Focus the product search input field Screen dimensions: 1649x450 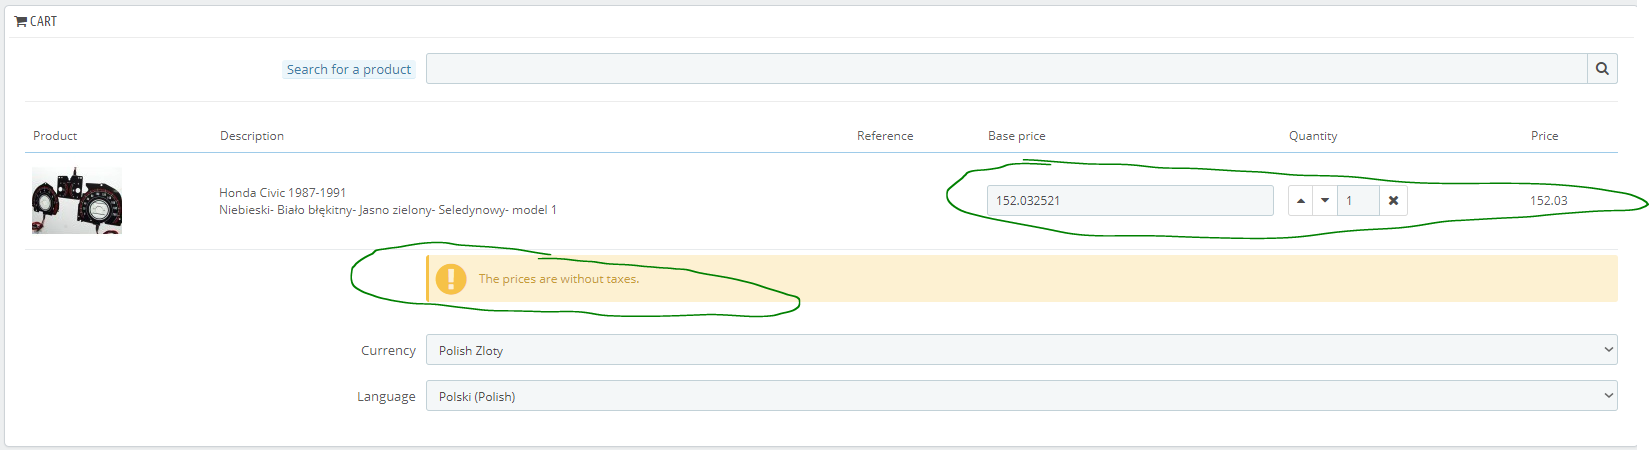(1007, 69)
